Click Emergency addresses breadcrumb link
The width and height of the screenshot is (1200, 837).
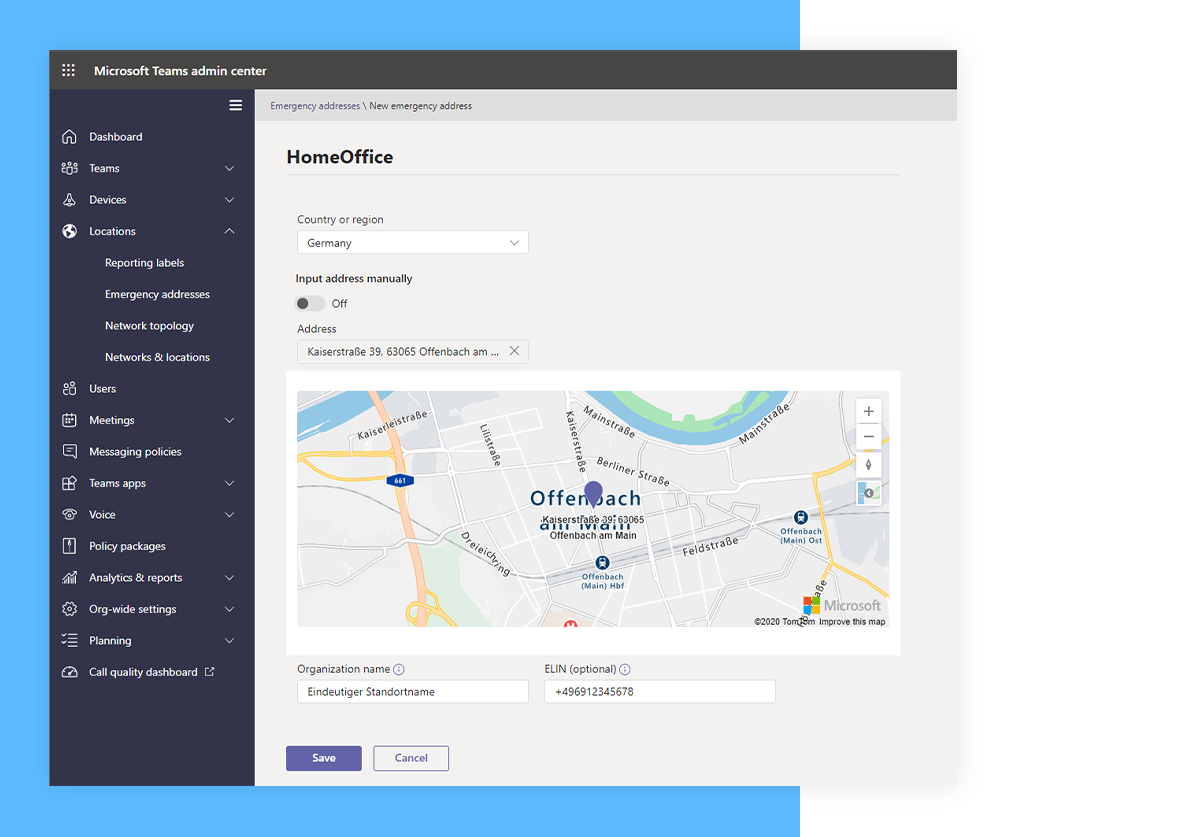315,106
